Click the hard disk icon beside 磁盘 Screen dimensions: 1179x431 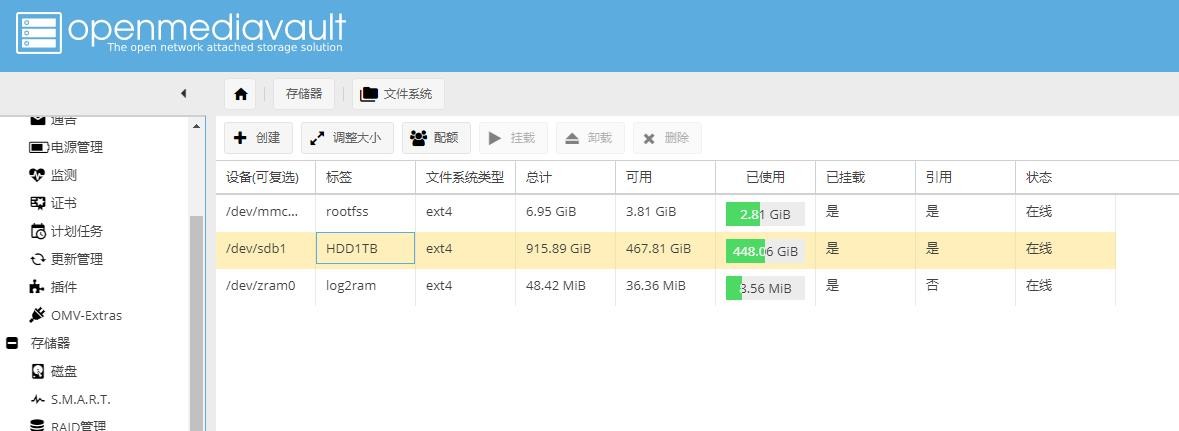(38, 371)
